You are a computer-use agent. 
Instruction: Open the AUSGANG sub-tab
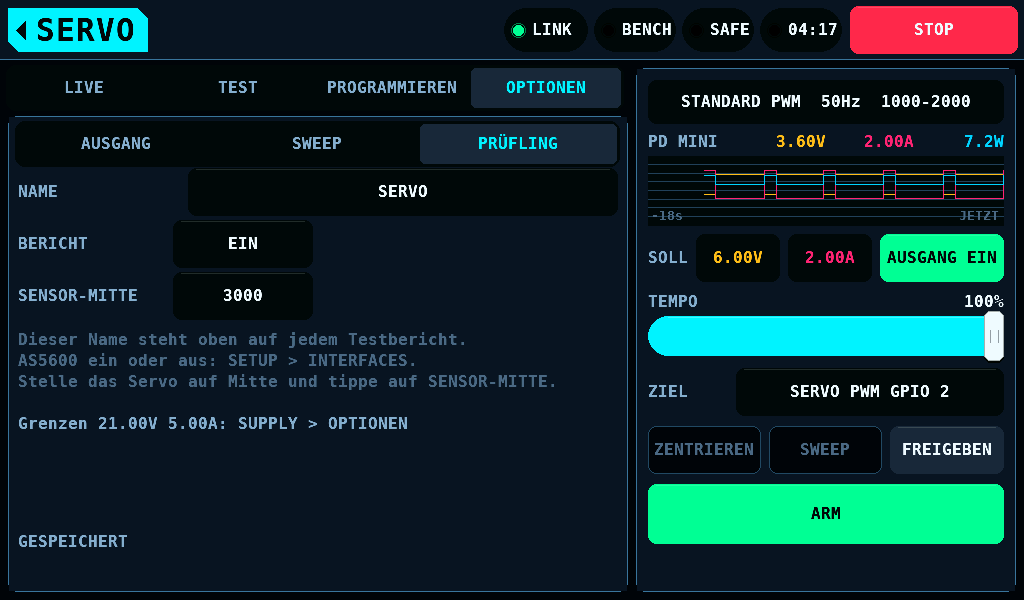pos(116,144)
